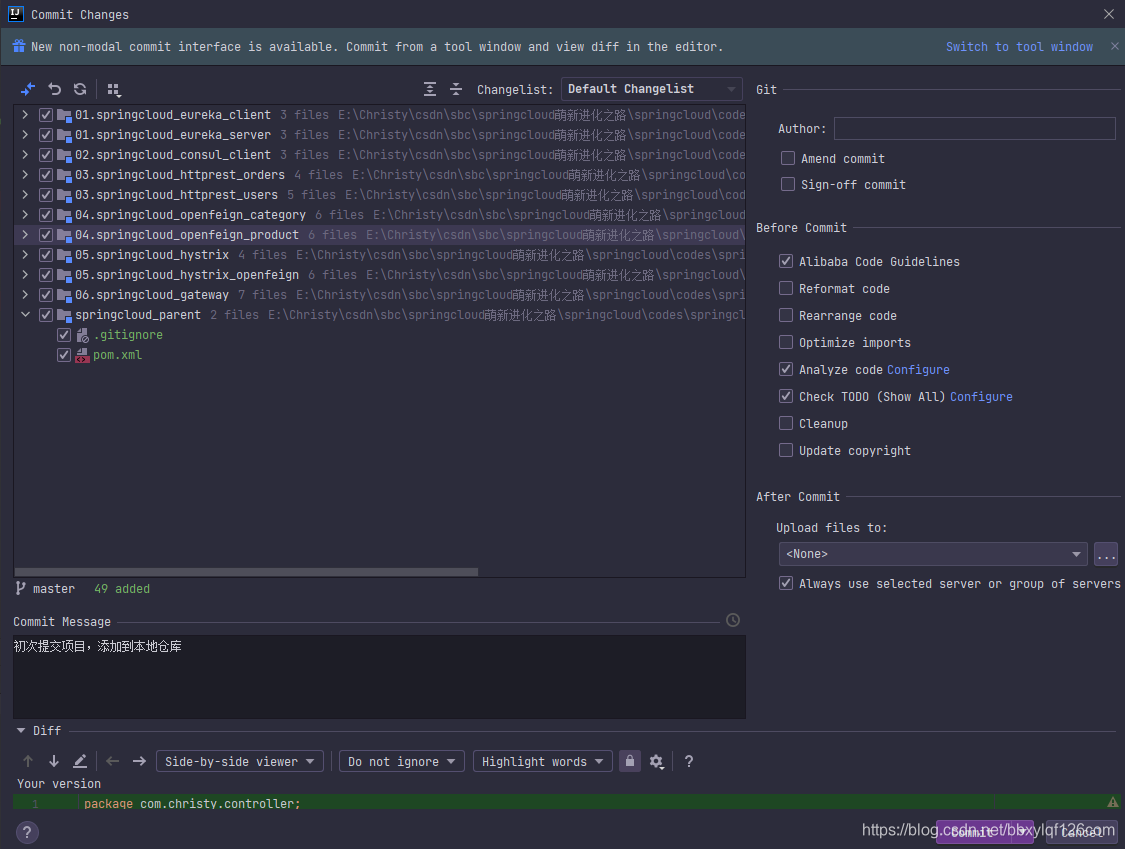Click Configure link for Analyze code

click(x=918, y=370)
